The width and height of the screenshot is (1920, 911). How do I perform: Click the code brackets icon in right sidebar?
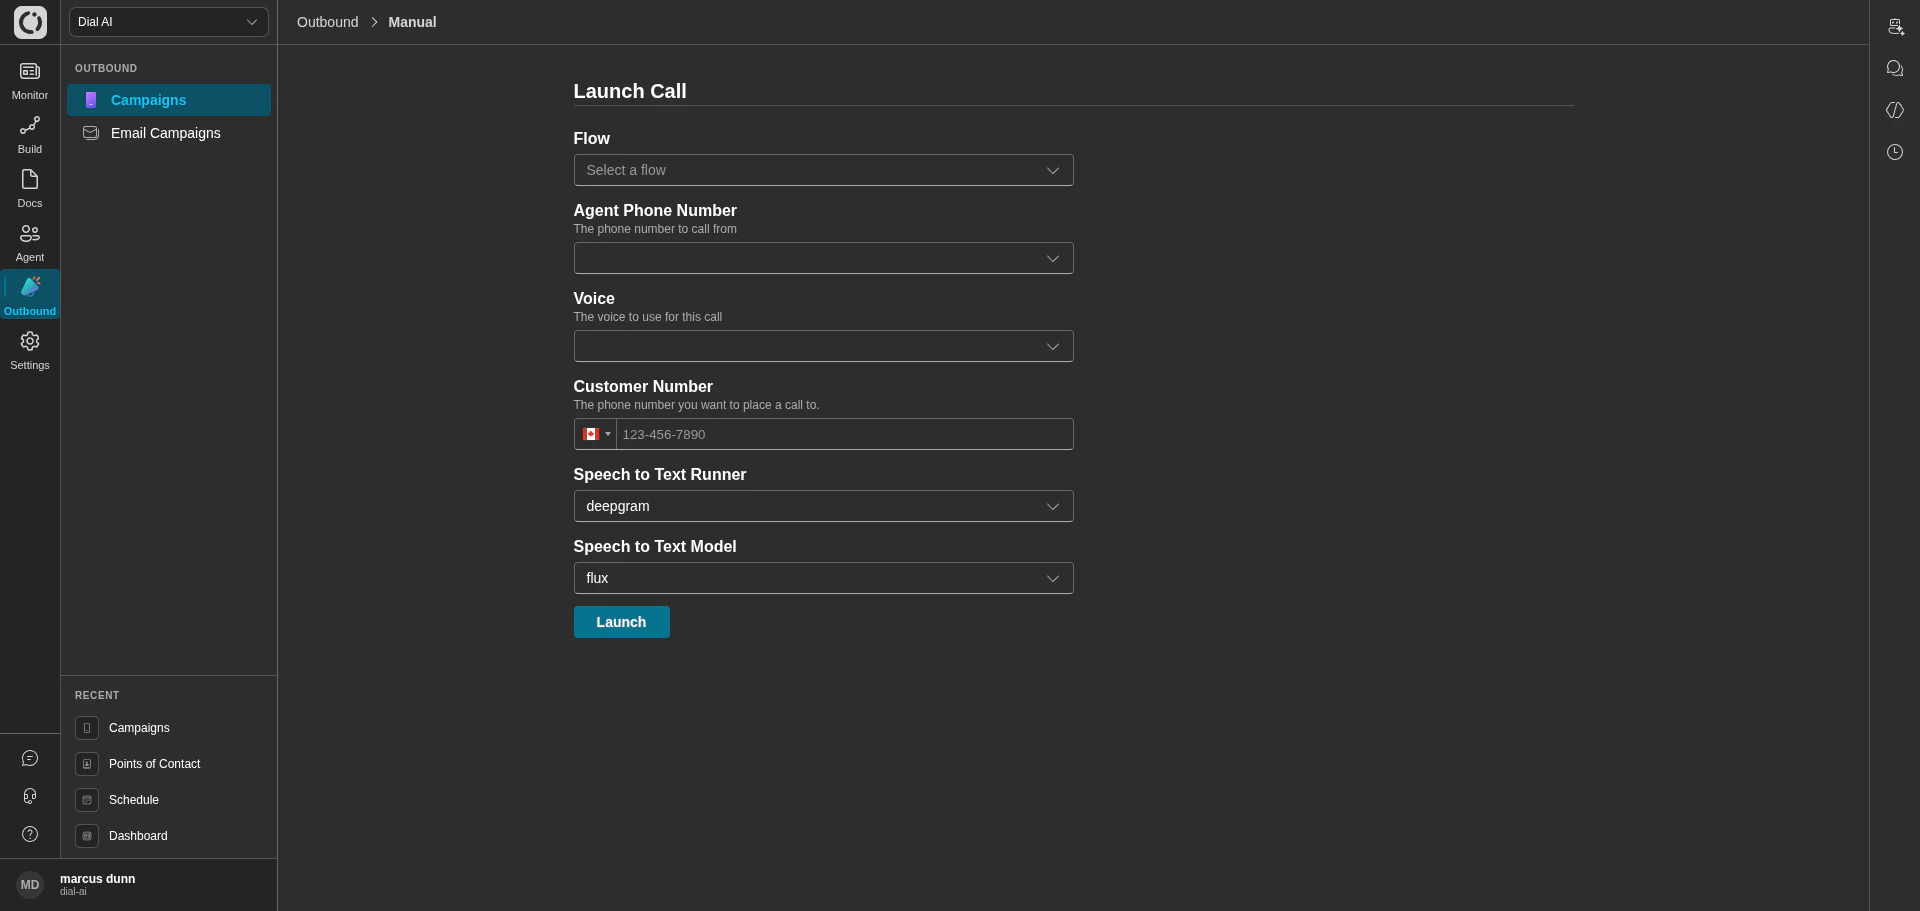(1895, 110)
